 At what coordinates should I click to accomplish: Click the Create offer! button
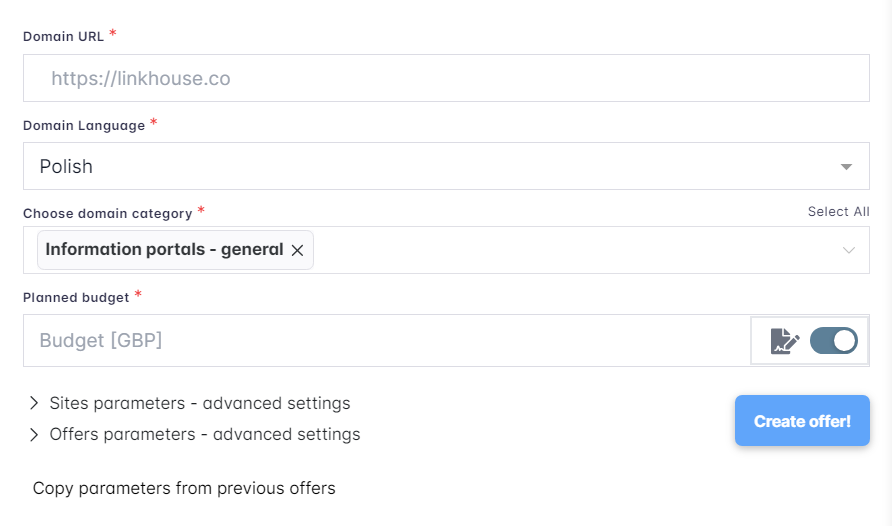point(802,421)
